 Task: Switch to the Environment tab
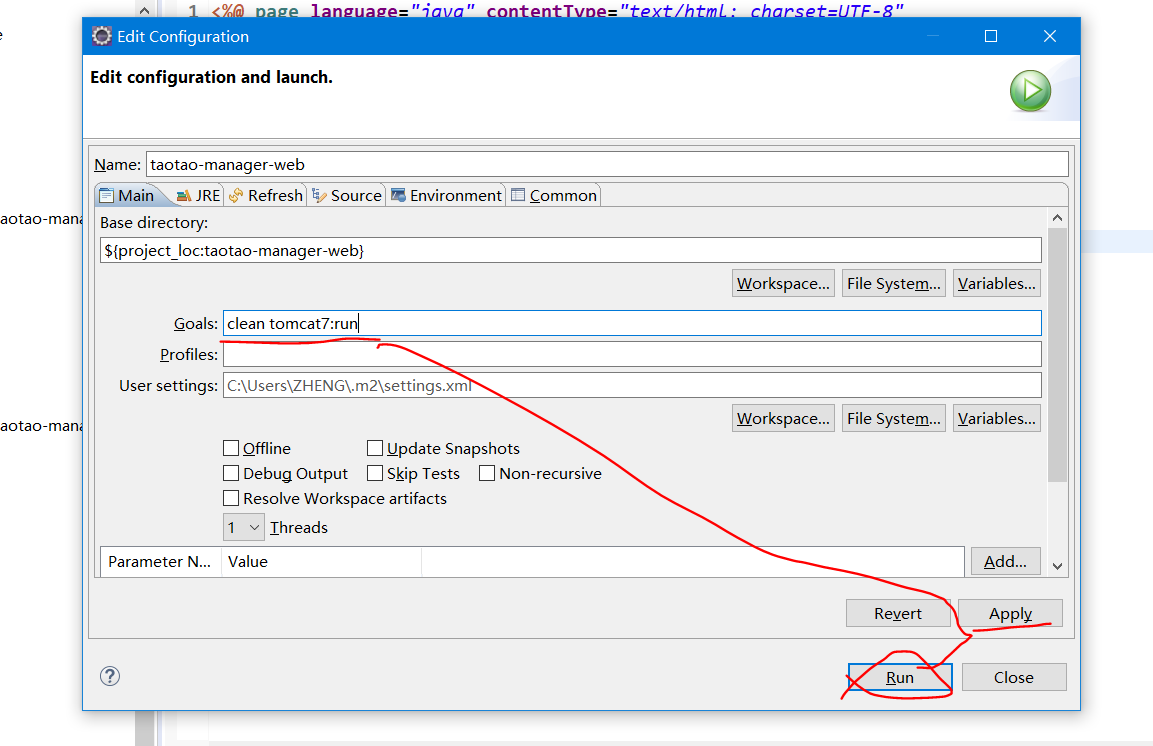tap(446, 196)
